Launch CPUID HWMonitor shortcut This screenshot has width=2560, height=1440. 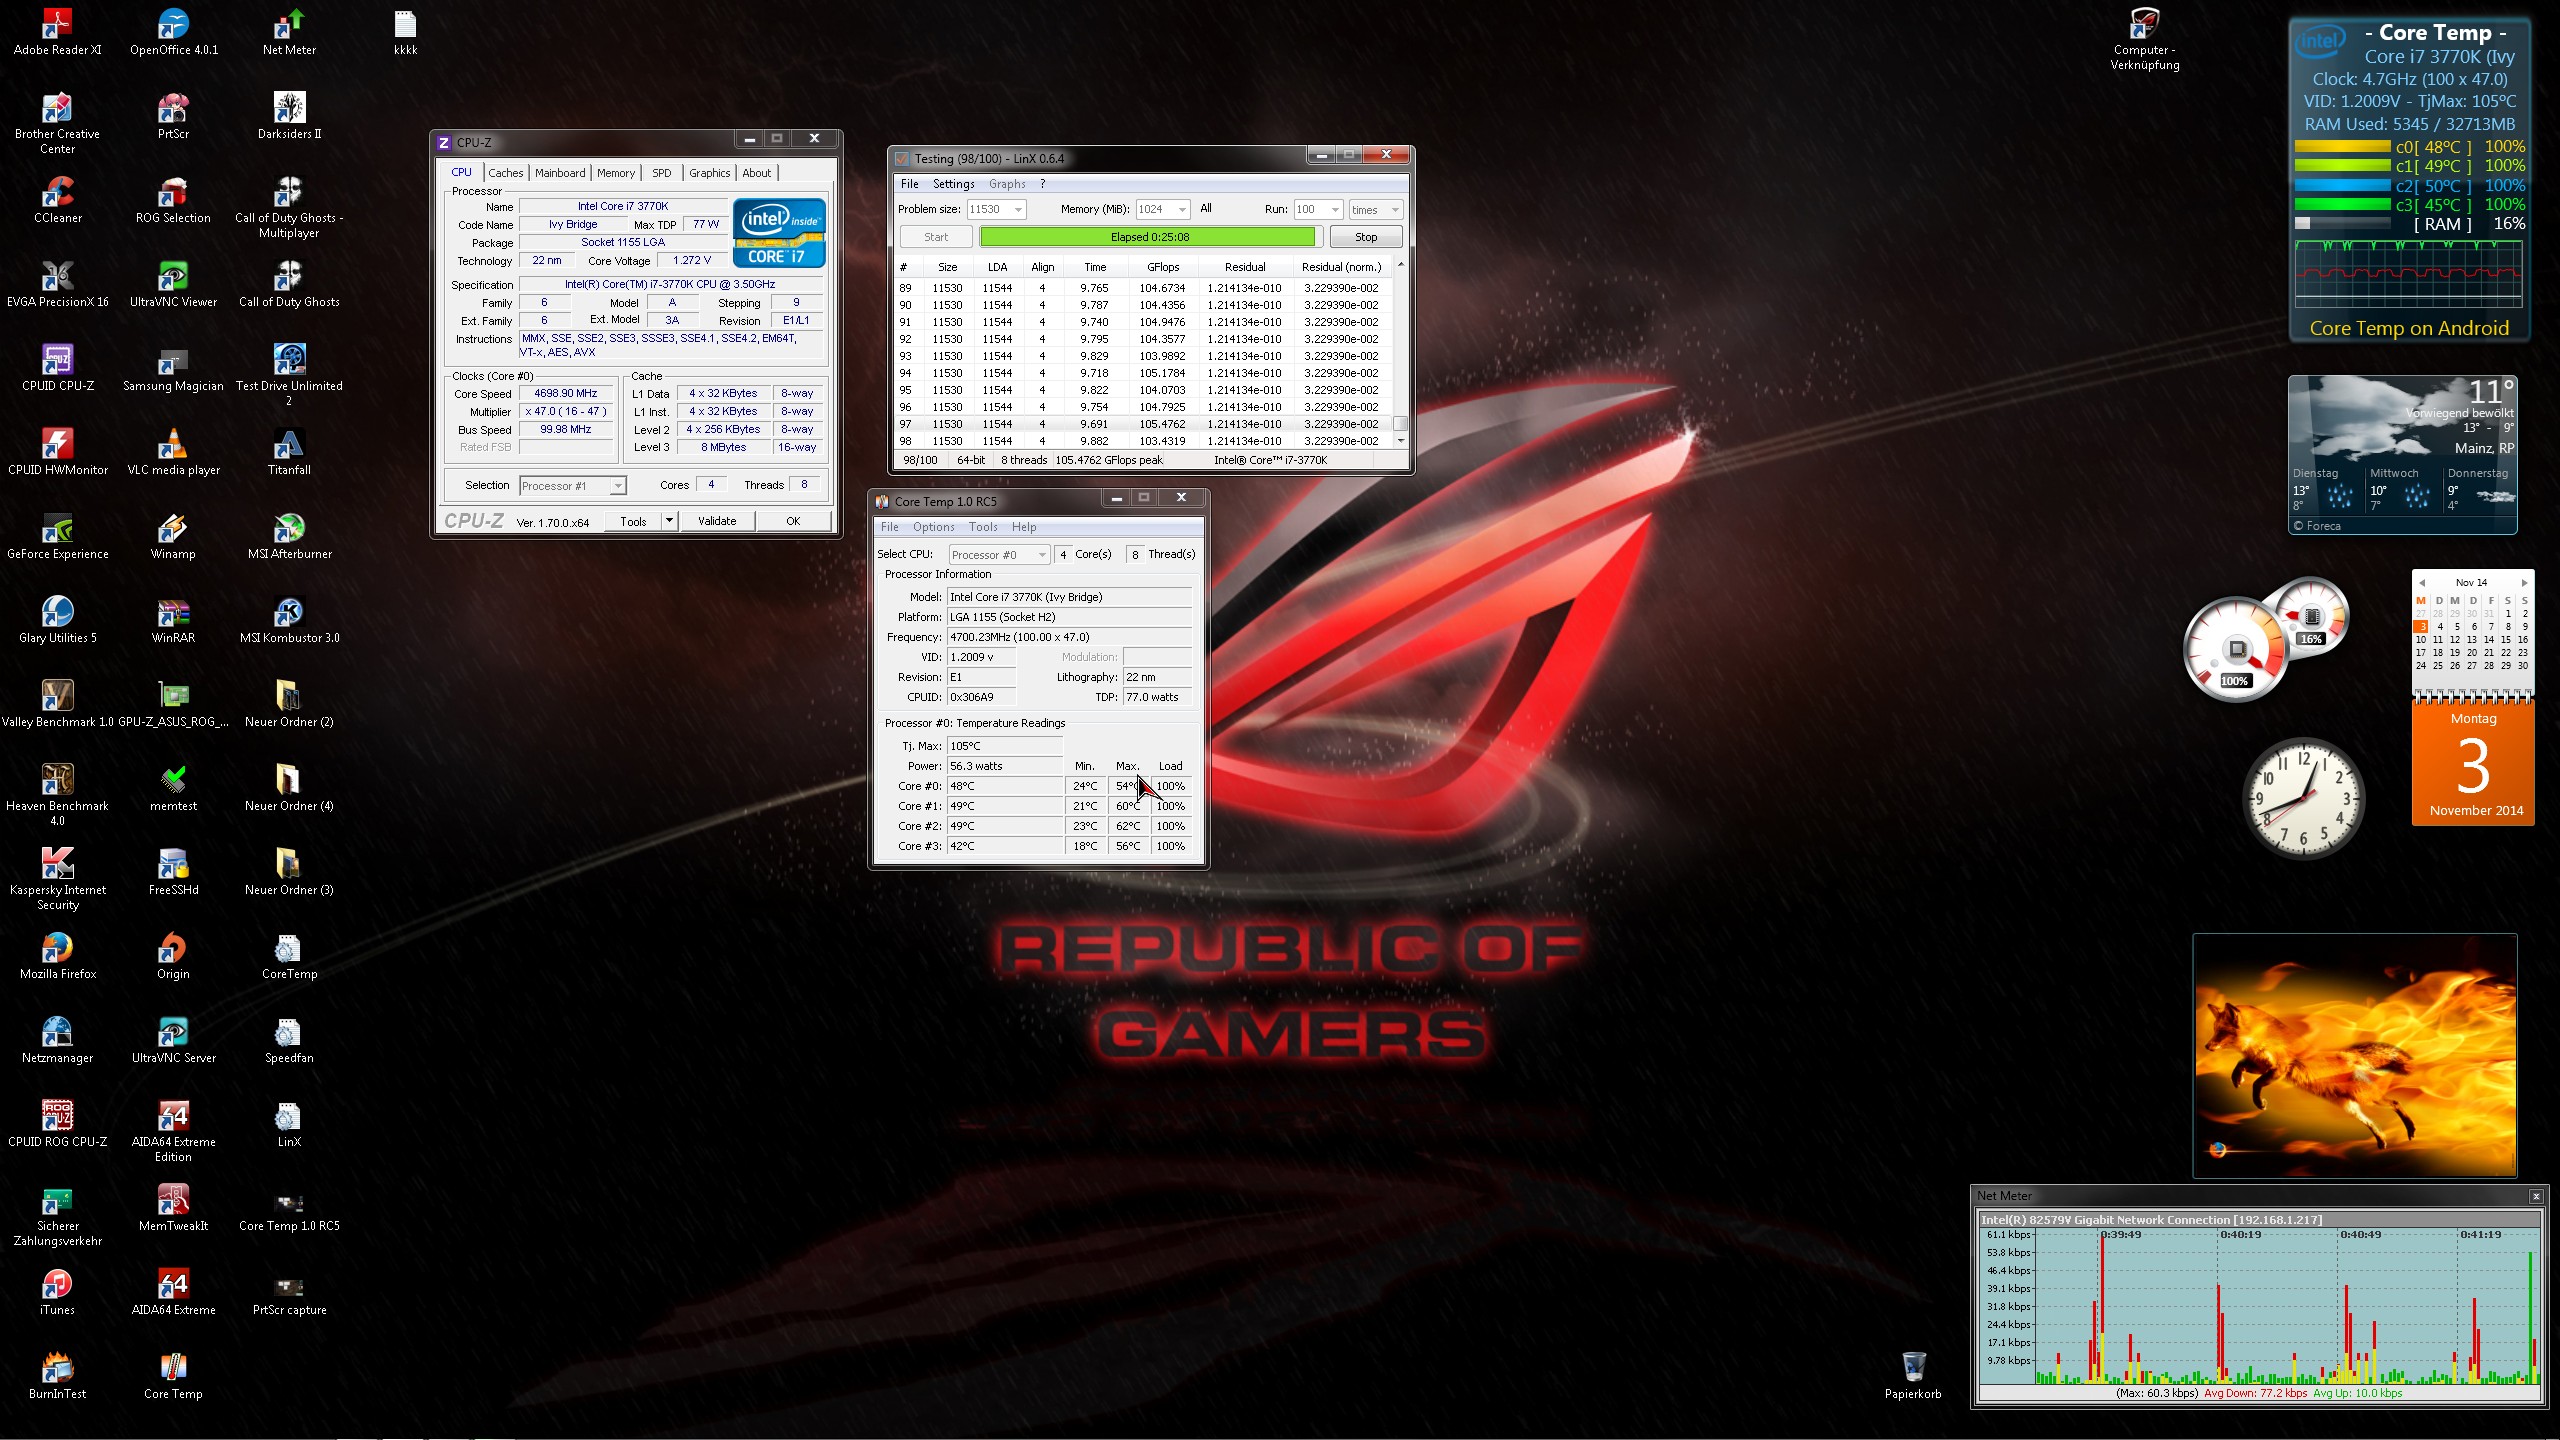coord(57,451)
